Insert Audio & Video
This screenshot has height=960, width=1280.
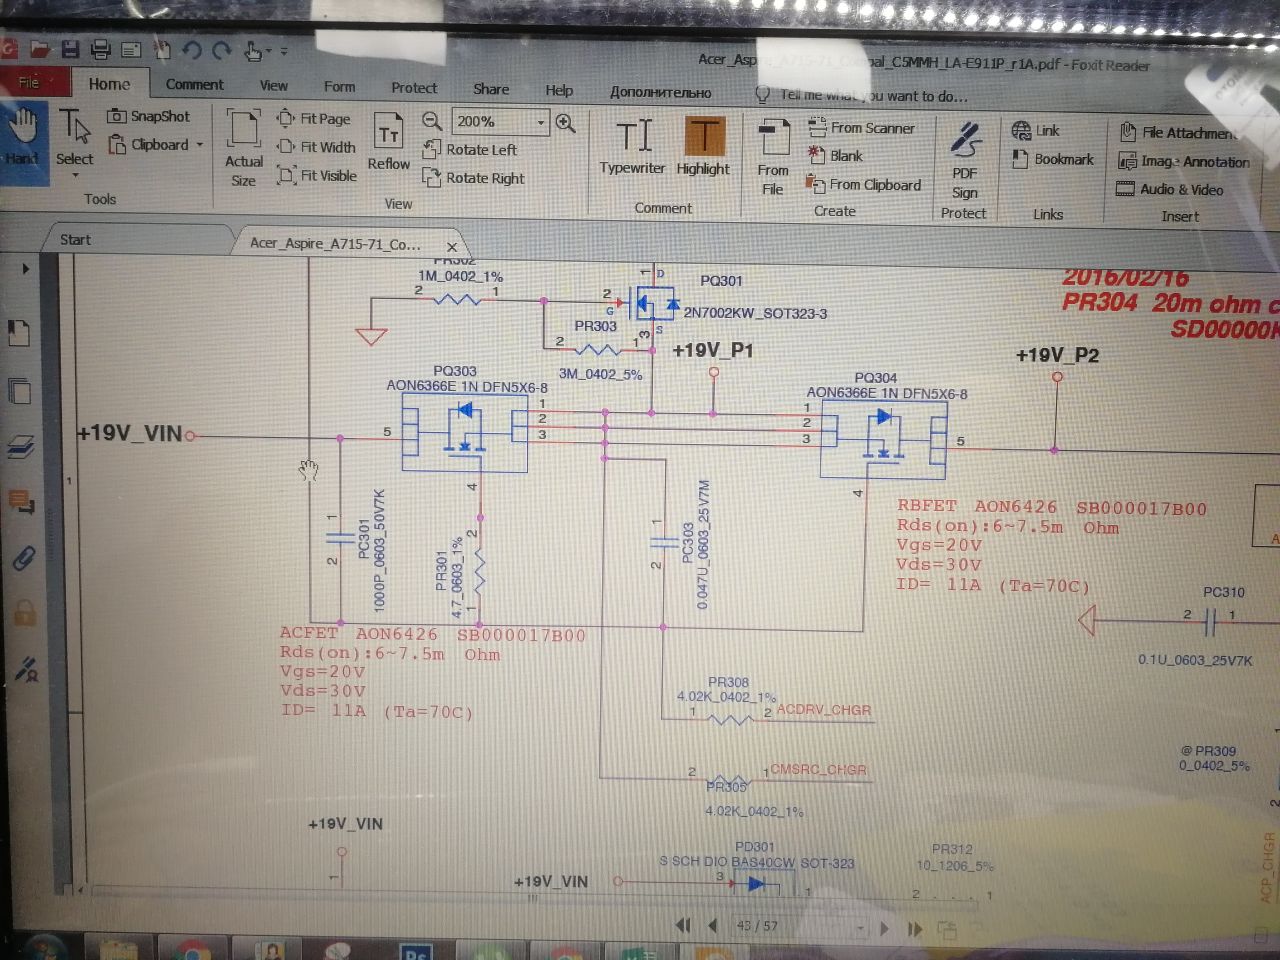[x=1169, y=189]
